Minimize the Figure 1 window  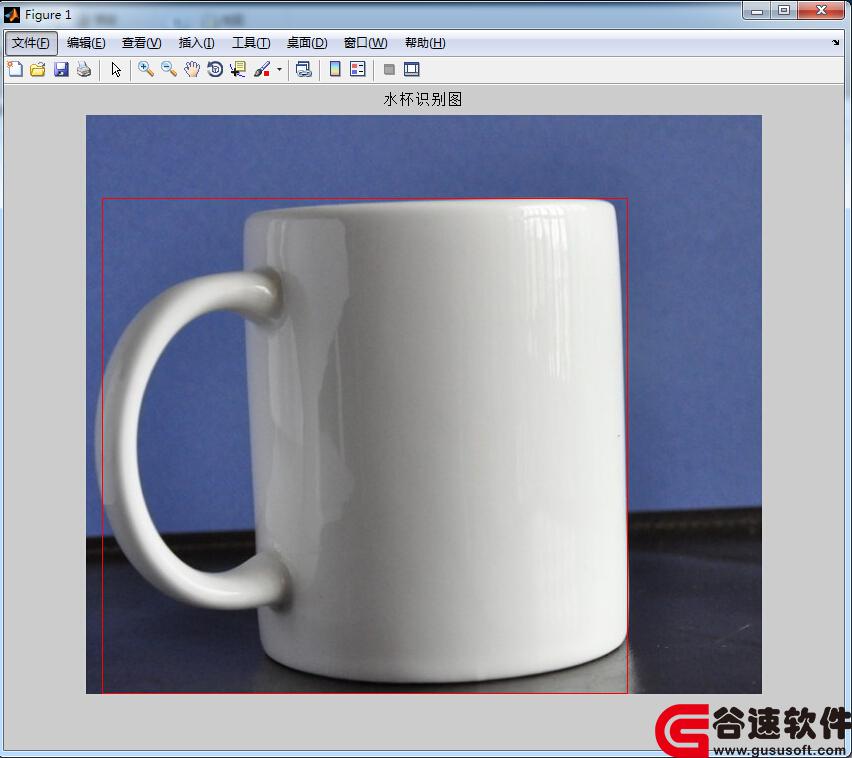click(756, 10)
